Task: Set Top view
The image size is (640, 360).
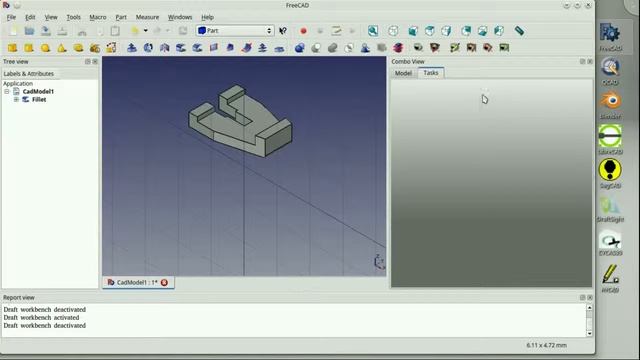Action: (429, 31)
